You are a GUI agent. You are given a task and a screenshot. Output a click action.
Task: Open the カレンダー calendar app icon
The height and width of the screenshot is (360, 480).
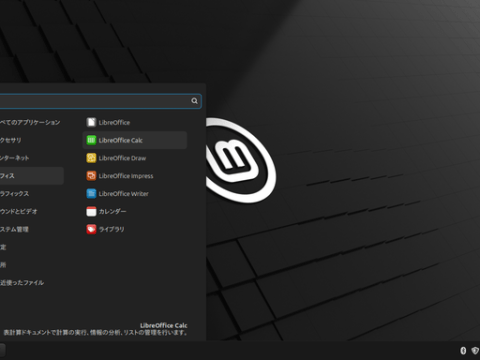[91, 211]
